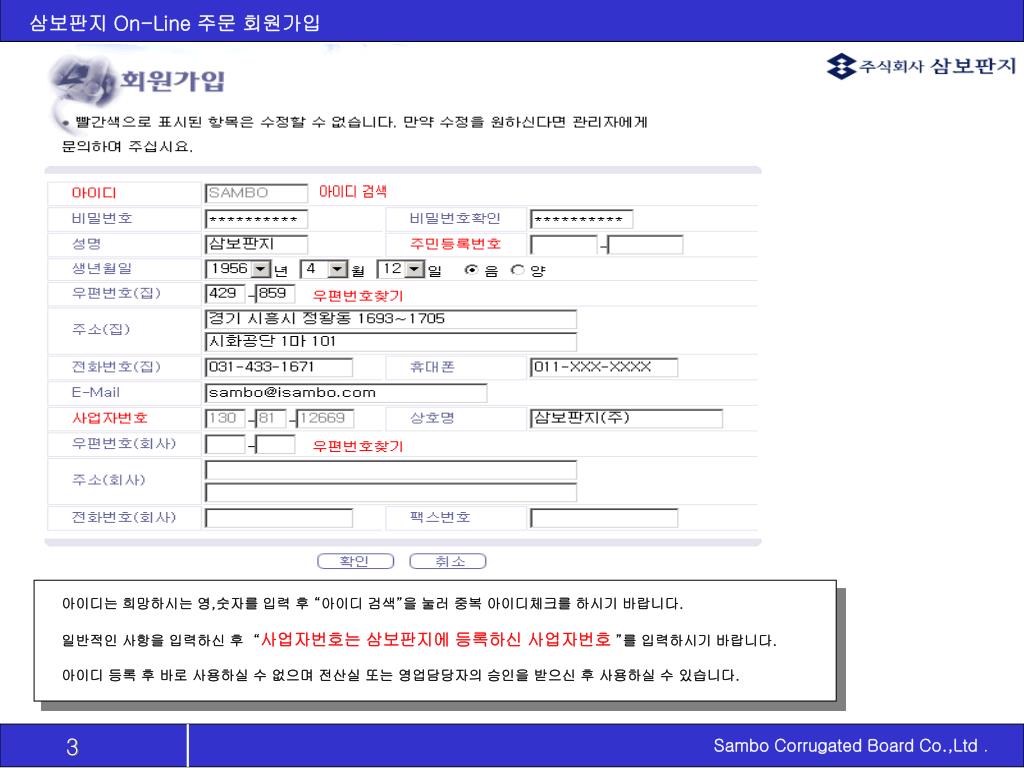Click 우편번호찾기 link for company address
1024x768 pixels.
click(358, 447)
